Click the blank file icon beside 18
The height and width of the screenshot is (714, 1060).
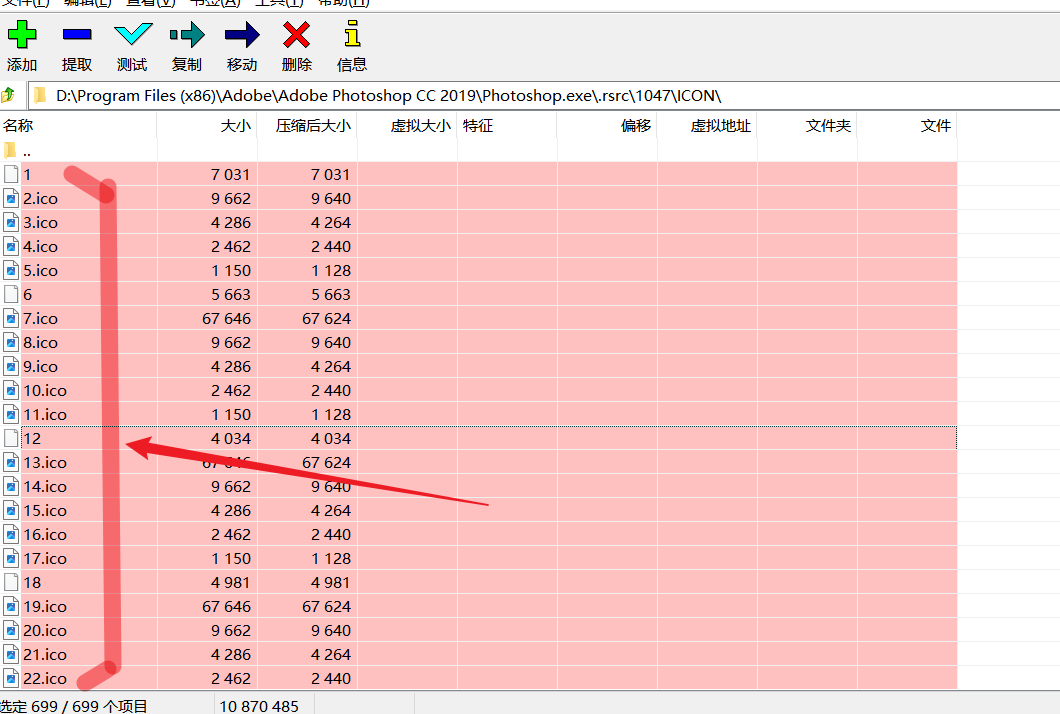click(x=11, y=582)
